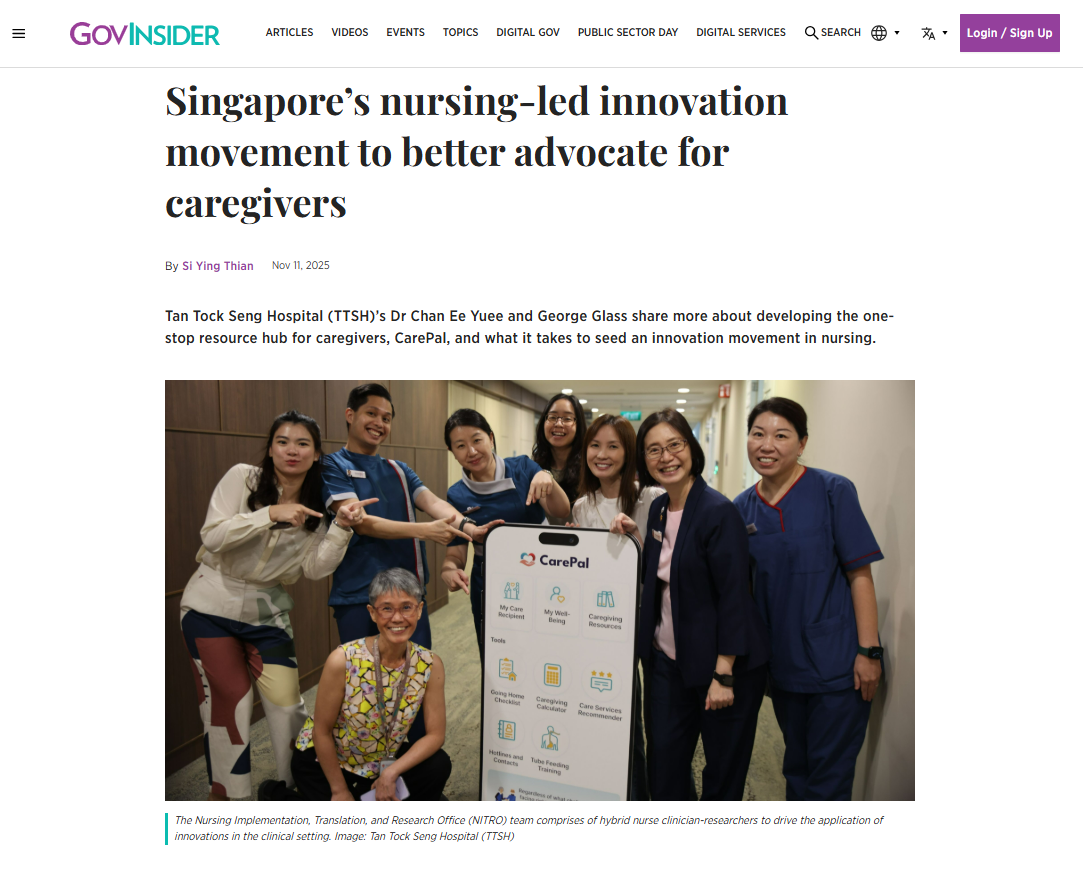
Task: Go to the Events section
Action: 405,32
